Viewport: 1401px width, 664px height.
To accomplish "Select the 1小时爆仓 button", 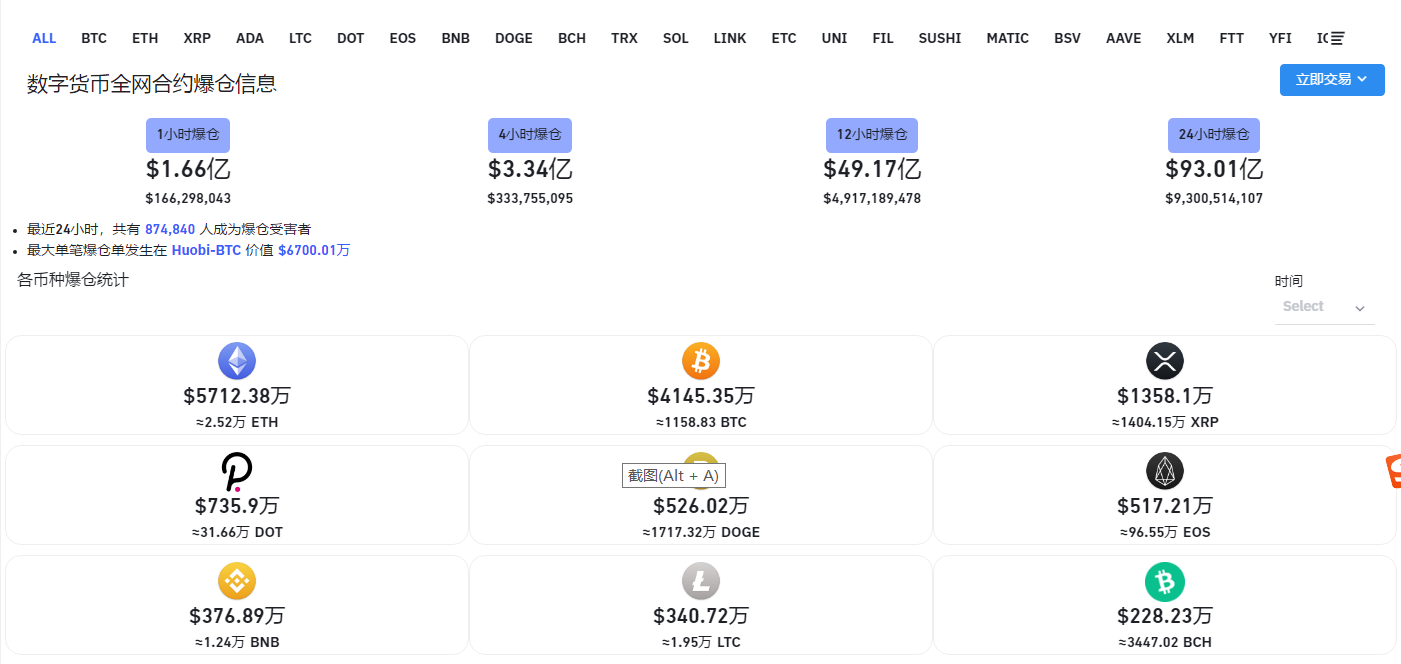I will pyautogui.click(x=188, y=135).
